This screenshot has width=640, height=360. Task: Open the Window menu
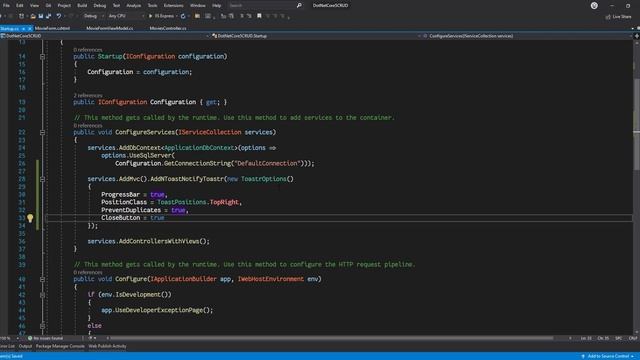(x=198, y=6)
